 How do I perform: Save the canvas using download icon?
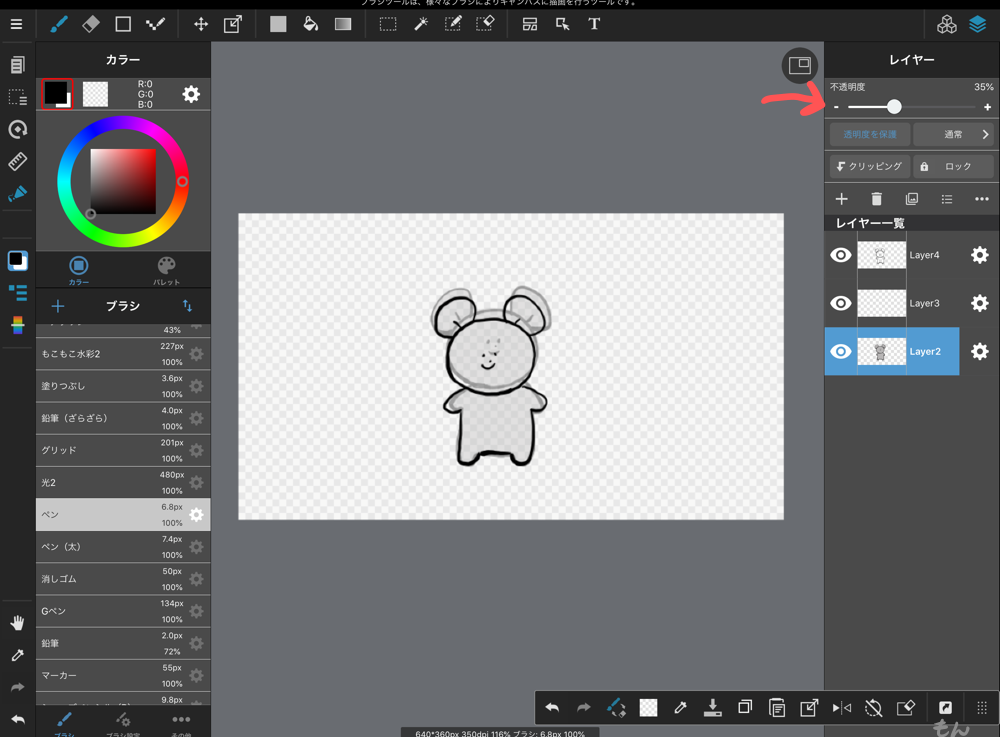(x=712, y=708)
